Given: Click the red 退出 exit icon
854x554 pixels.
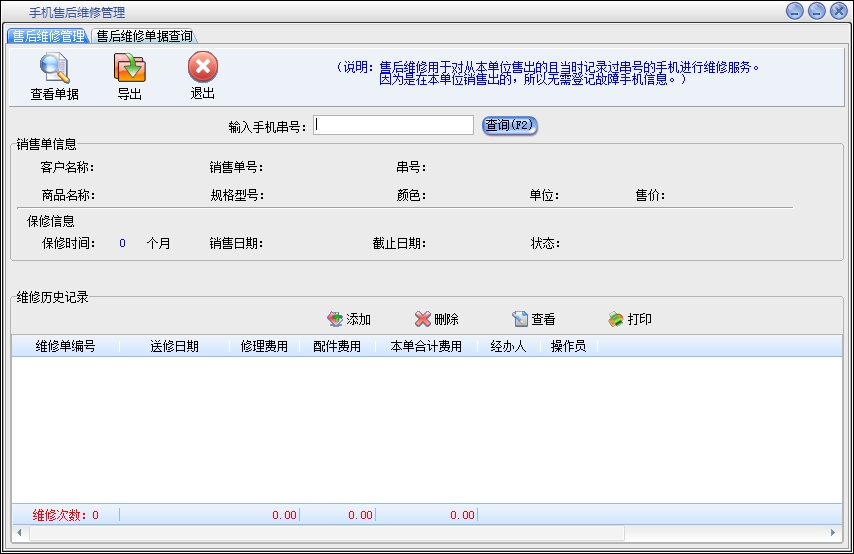Looking at the screenshot, I should [203, 69].
